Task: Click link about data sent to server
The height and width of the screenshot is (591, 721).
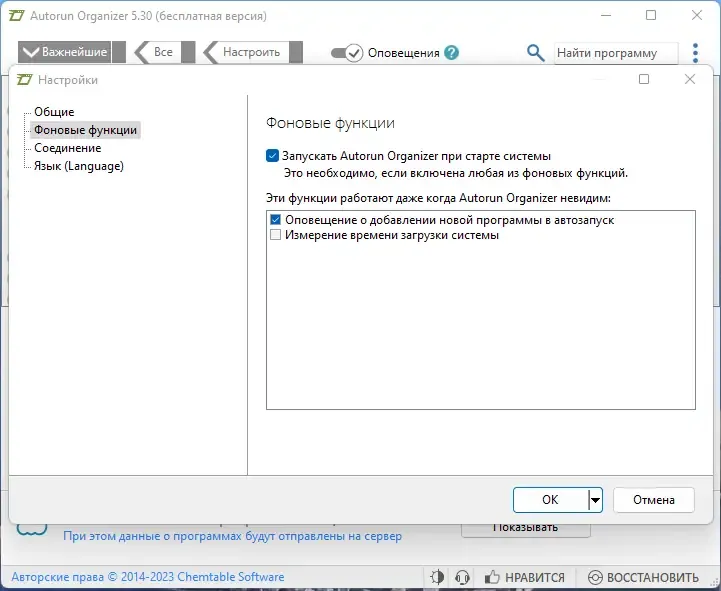Action: [x=232, y=536]
